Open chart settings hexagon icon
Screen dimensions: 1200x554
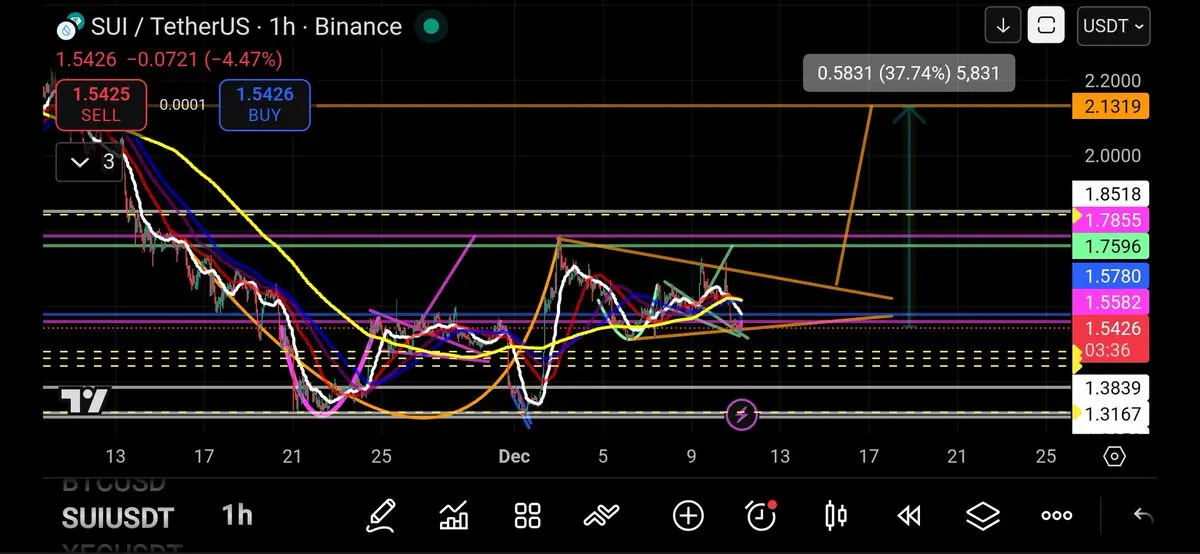point(1114,457)
